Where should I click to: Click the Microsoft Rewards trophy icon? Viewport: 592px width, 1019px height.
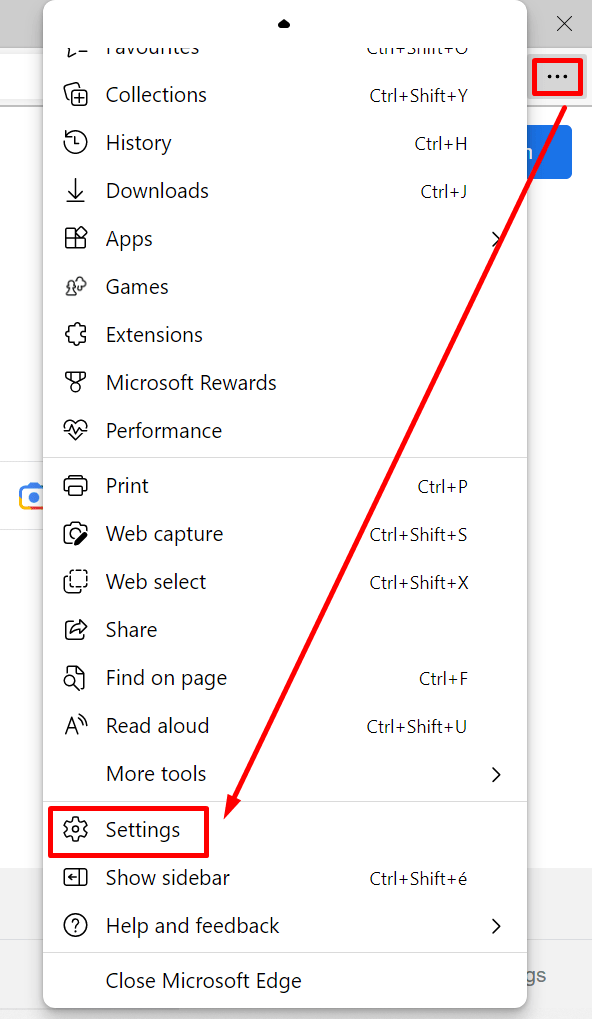pyautogui.click(x=75, y=383)
